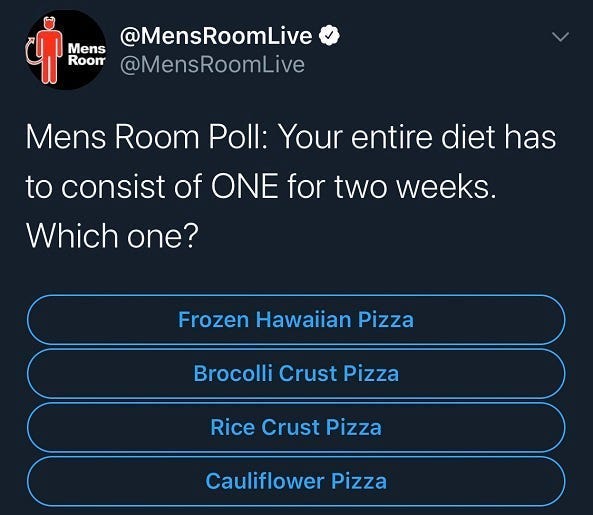Screen dimensions: 593x515
Task: Click the word Cauliflower in last option
Action: tap(265, 481)
